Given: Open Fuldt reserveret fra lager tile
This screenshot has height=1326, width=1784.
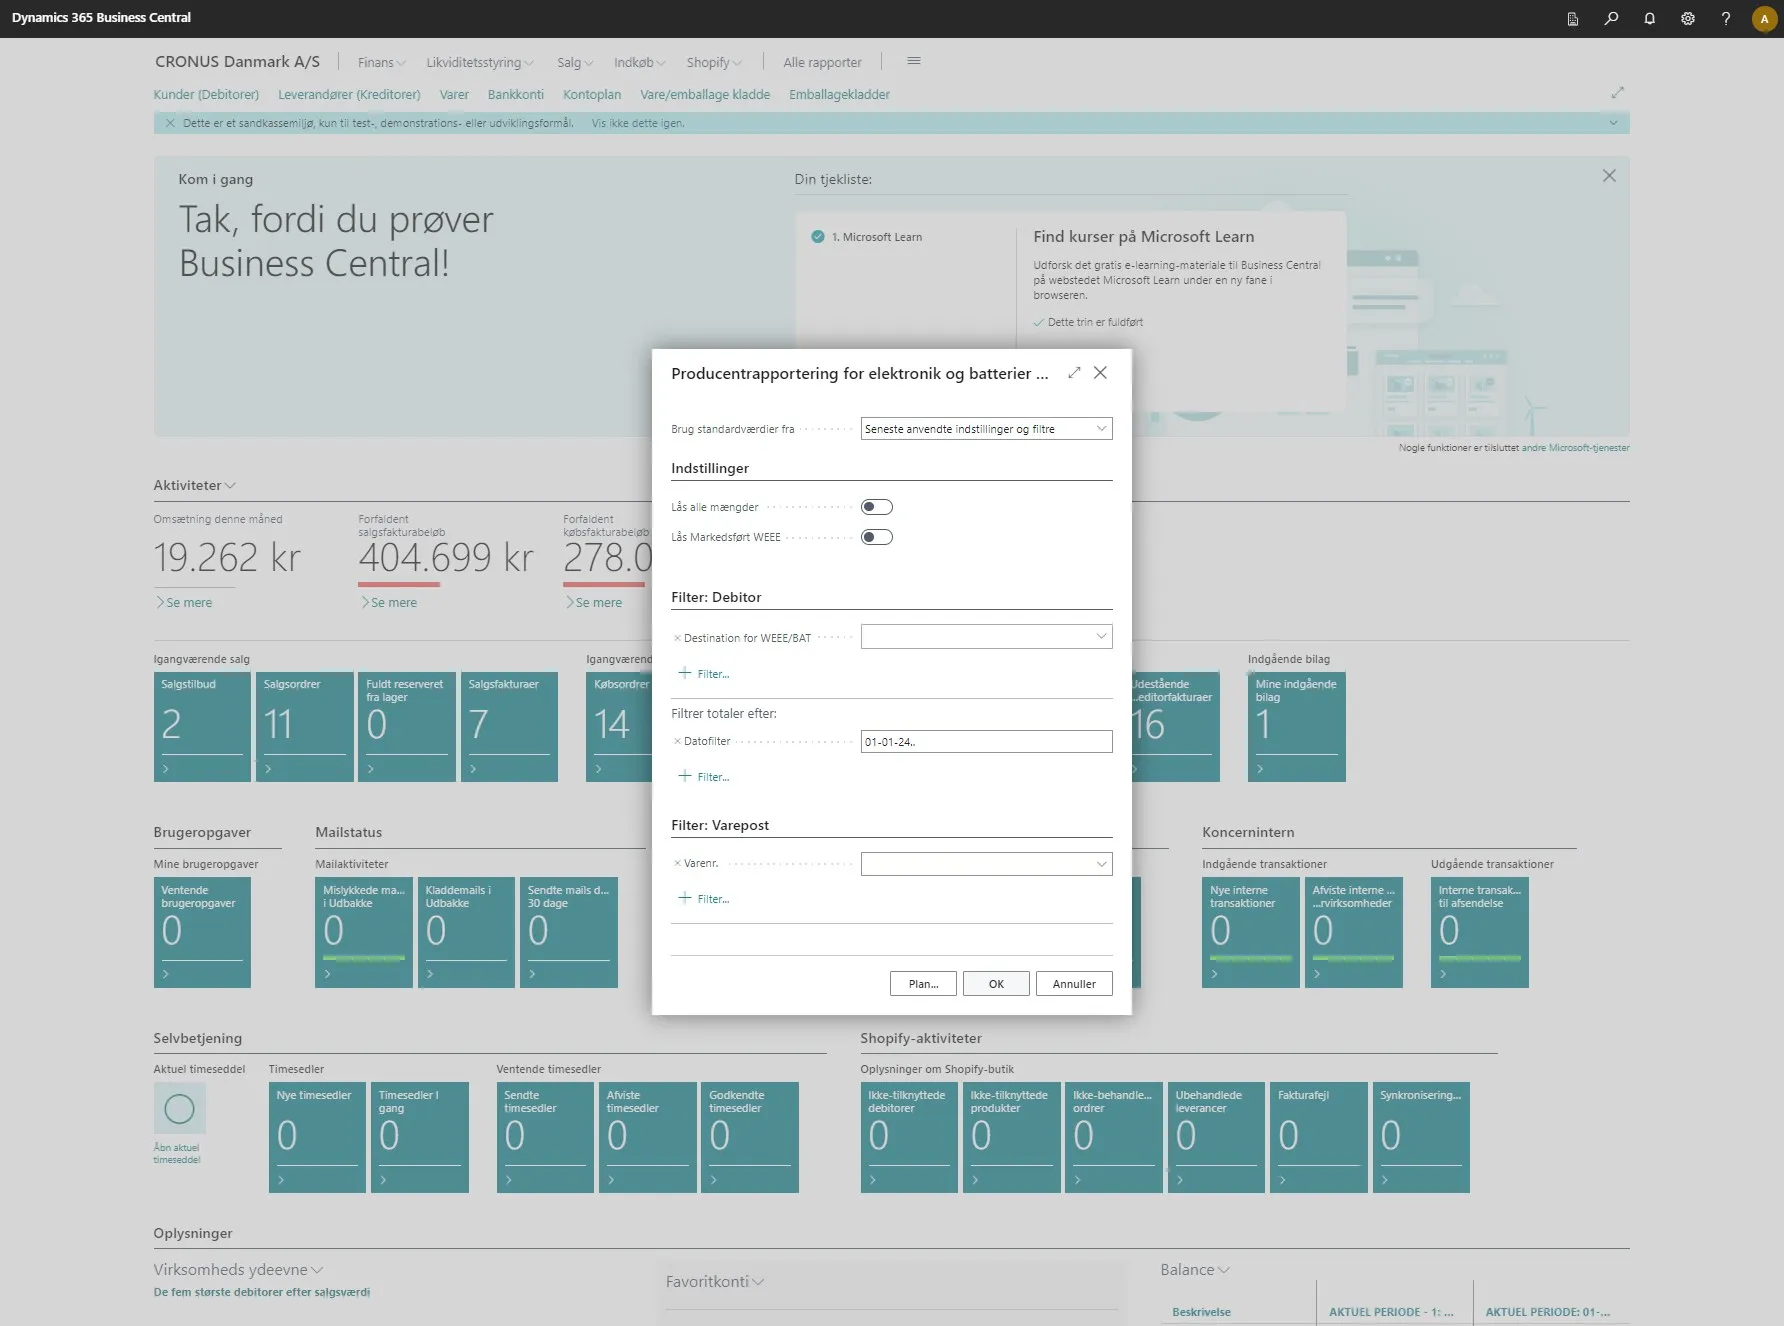Looking at the screenshot, I should point(407,726).
